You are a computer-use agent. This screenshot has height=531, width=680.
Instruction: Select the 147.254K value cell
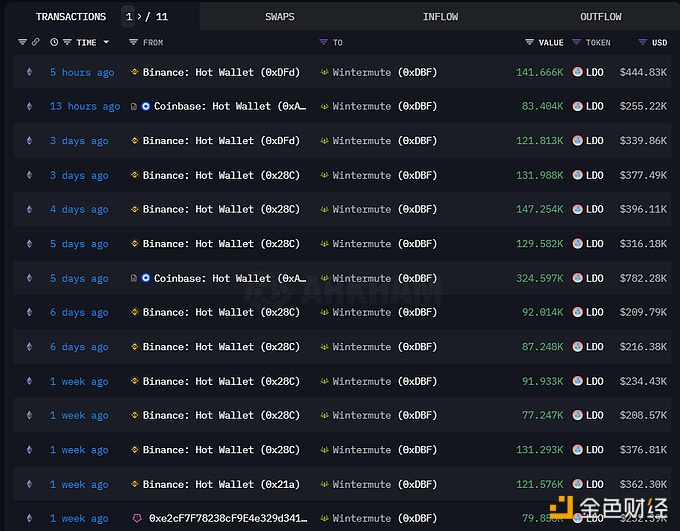[539, 210]
